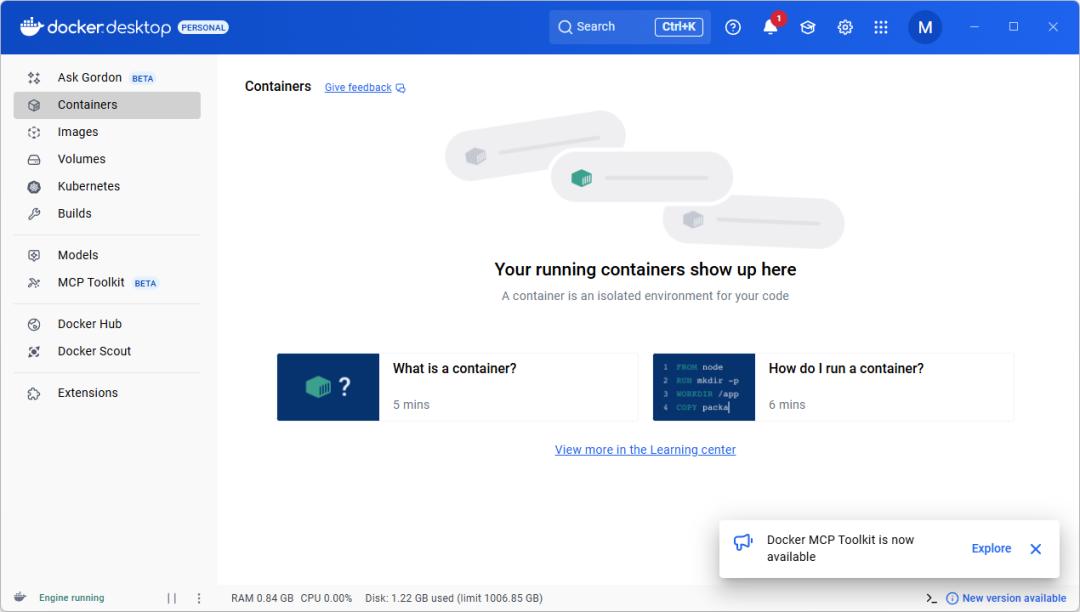Click the PERSONAL plan badge

(203, 28)
